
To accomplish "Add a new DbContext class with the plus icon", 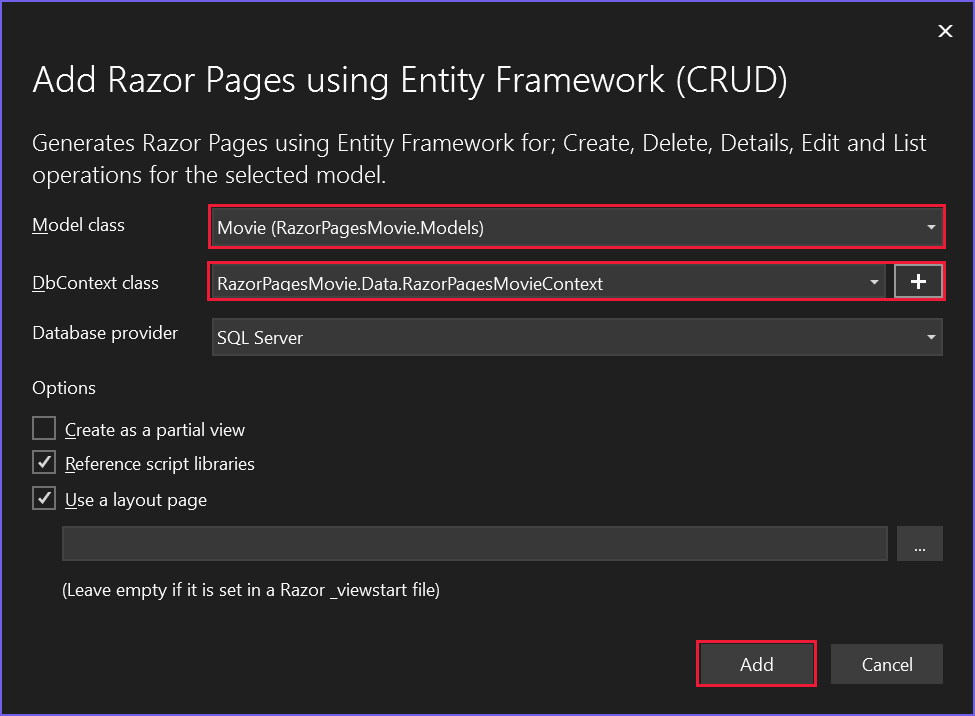I will [918, 281].
